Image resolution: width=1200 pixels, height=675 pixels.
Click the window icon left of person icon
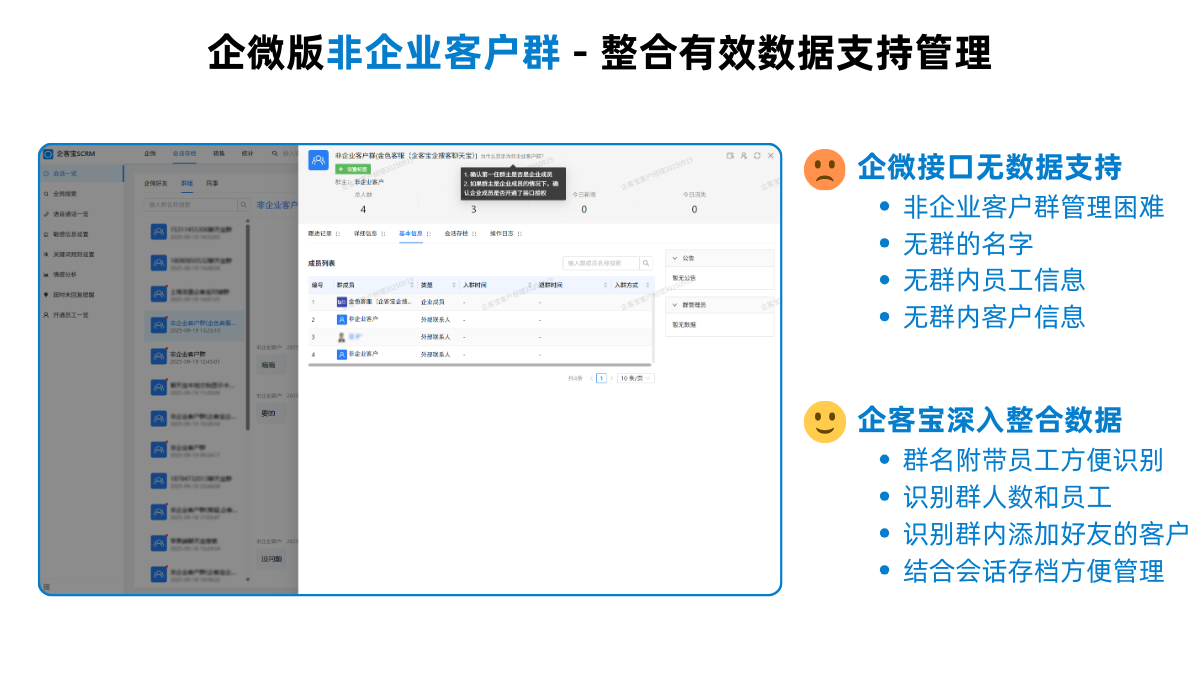[730, 156]
